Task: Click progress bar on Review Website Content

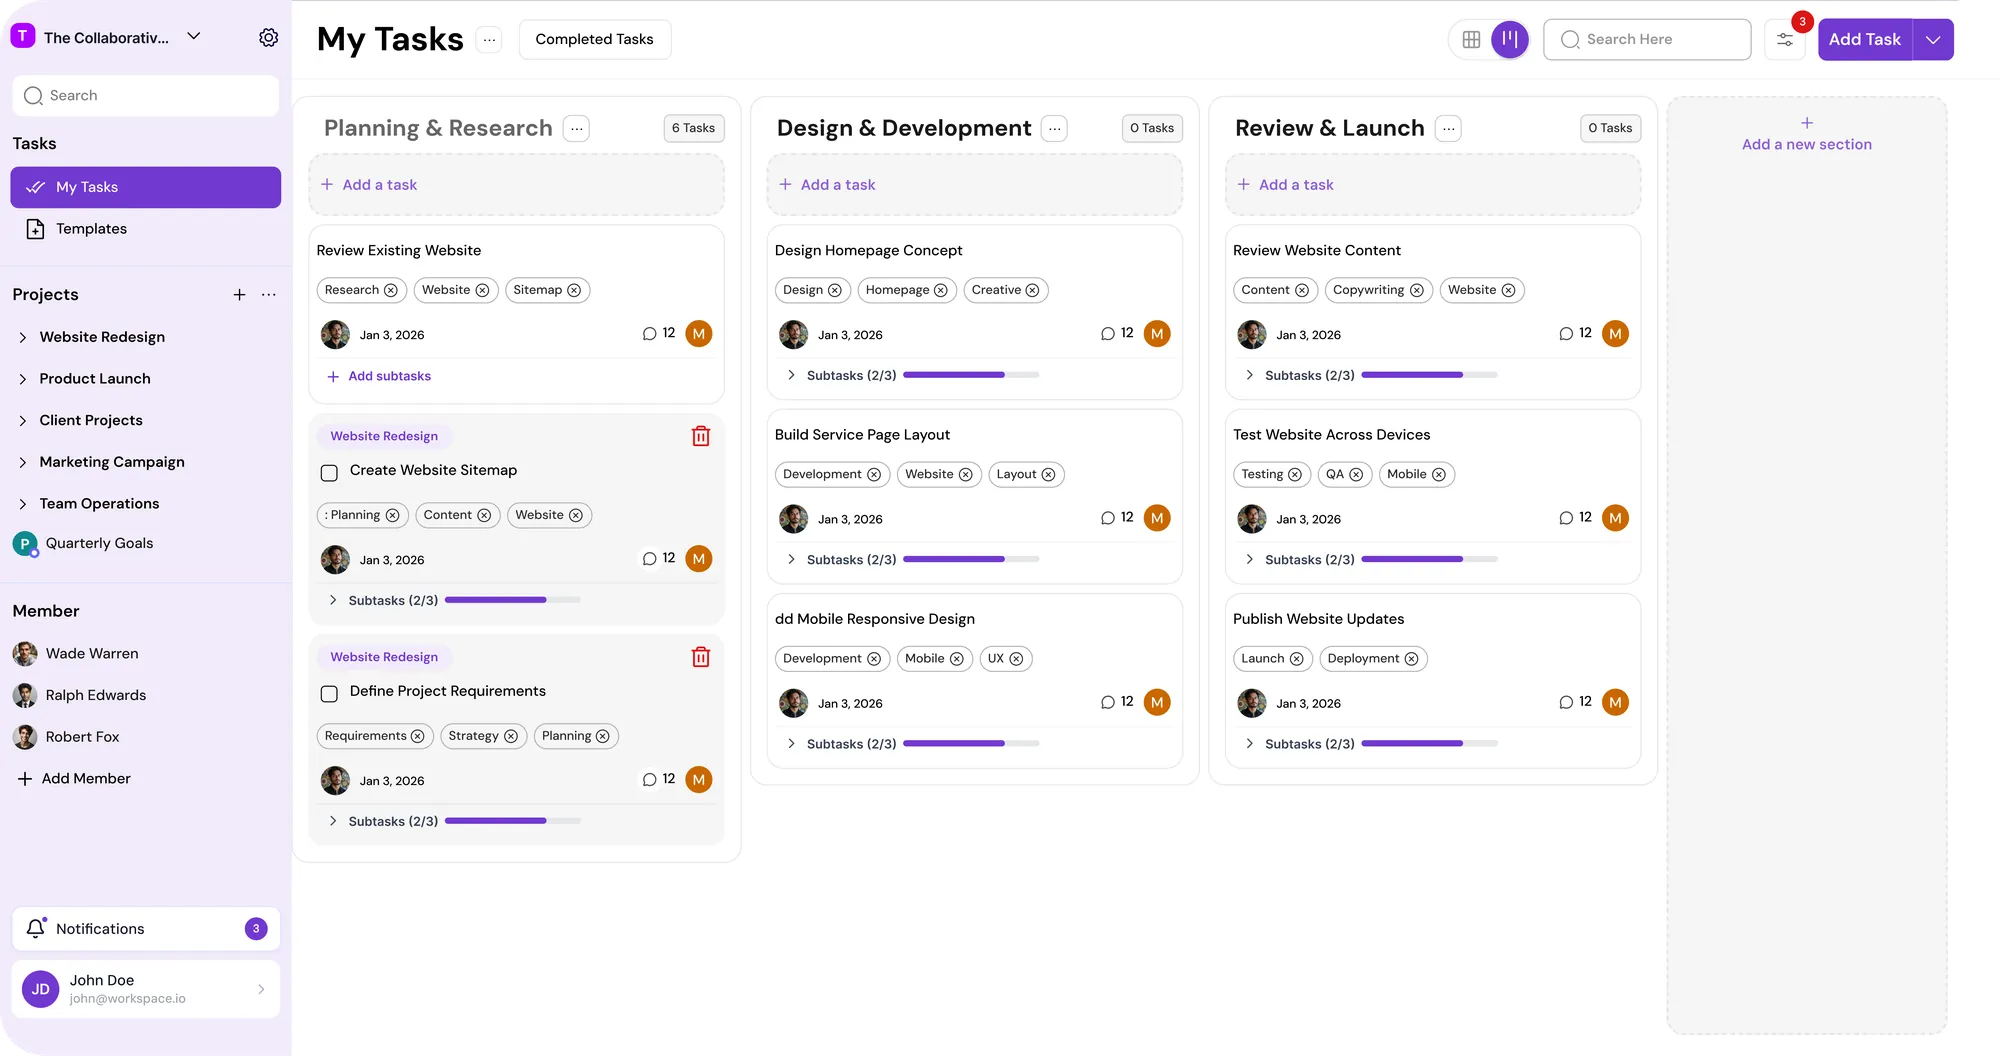Action: point(1429,375)
